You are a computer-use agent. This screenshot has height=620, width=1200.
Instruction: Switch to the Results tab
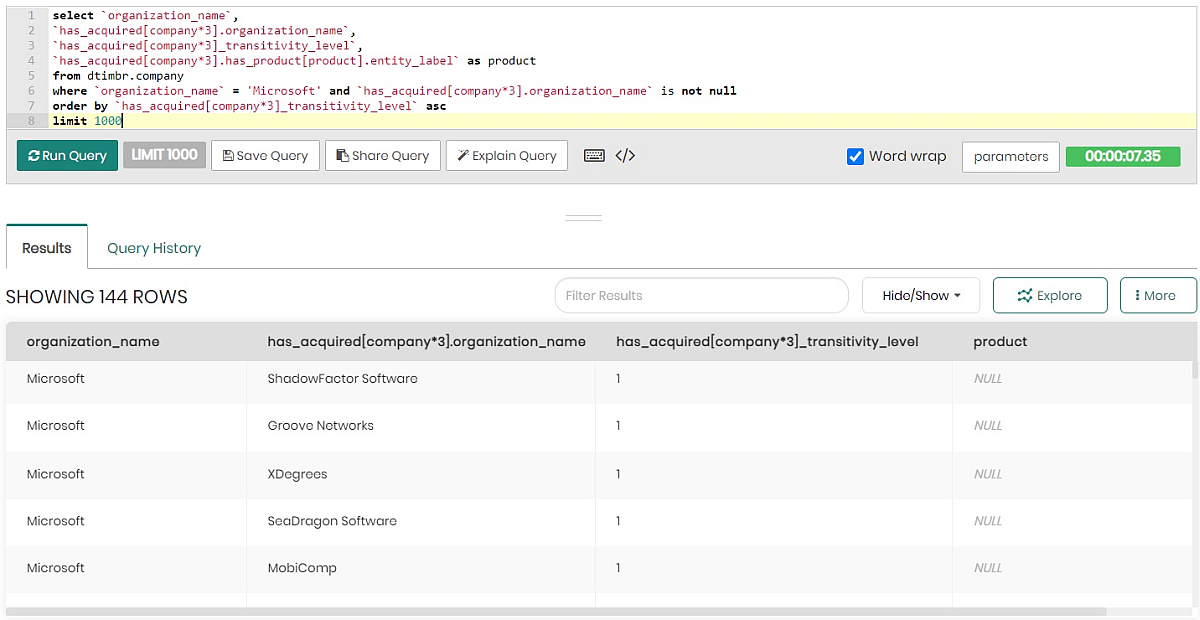click(x=47, y=248)
